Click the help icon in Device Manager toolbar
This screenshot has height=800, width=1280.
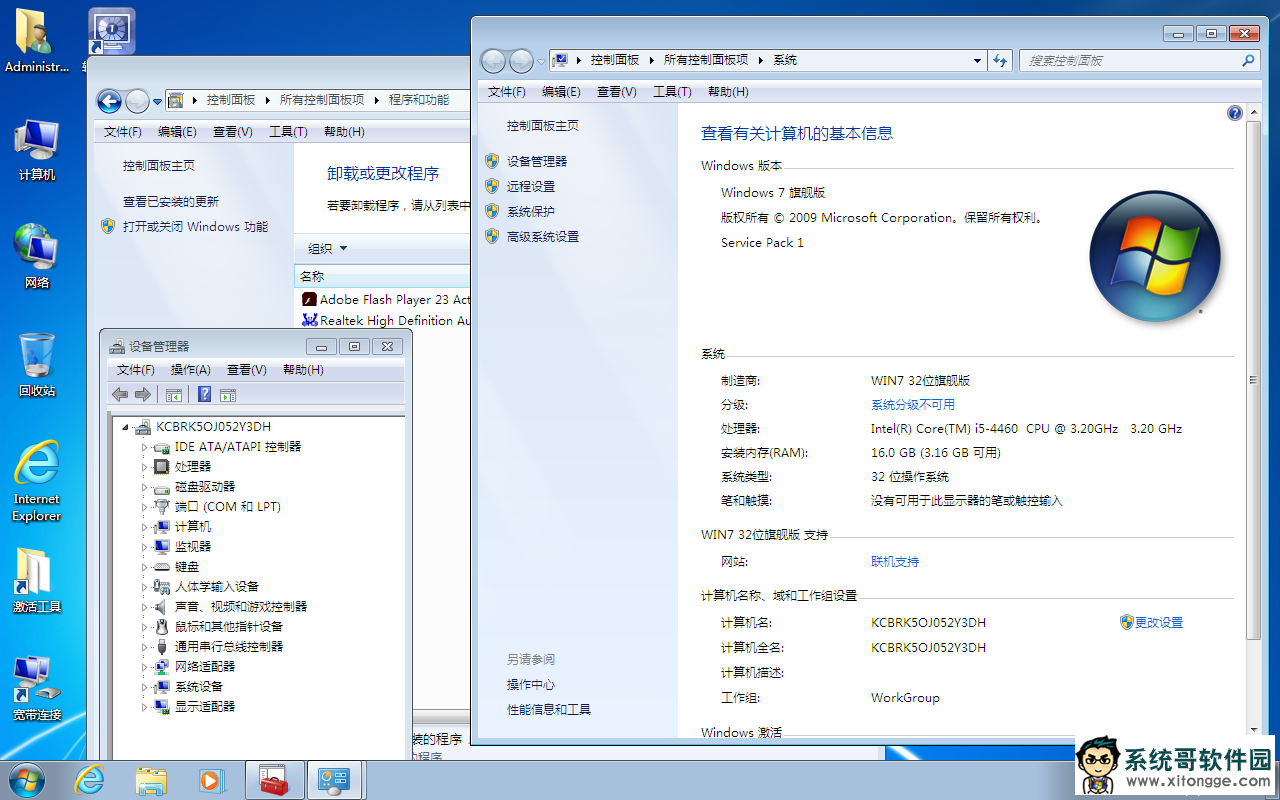(x=205, y=394)
